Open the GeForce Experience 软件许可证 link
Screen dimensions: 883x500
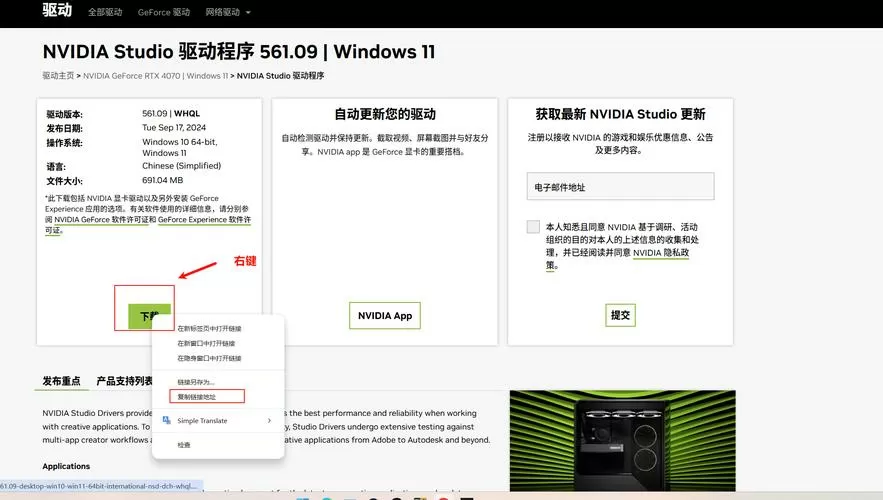point(148,225)
